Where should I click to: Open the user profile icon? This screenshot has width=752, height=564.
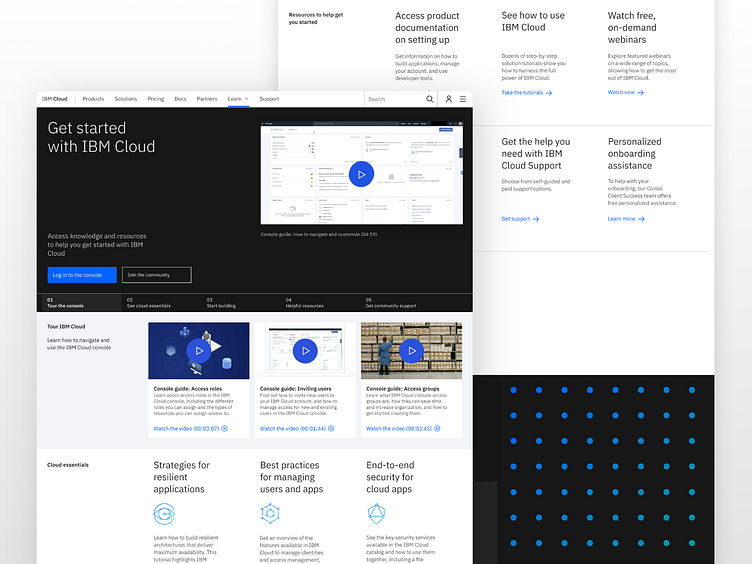[448, 99]
